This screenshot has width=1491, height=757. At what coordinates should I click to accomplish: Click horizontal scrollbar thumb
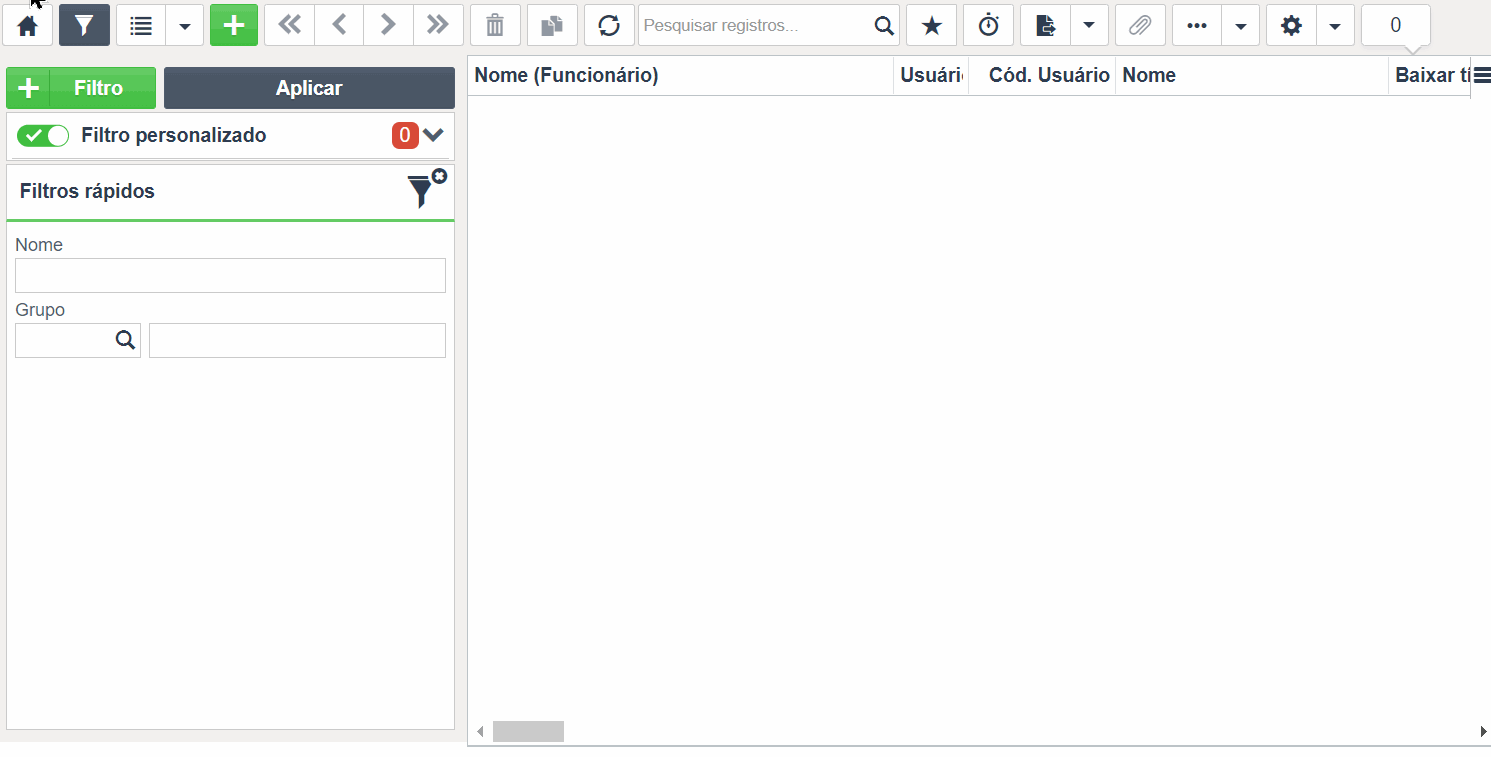coord(528,732)
